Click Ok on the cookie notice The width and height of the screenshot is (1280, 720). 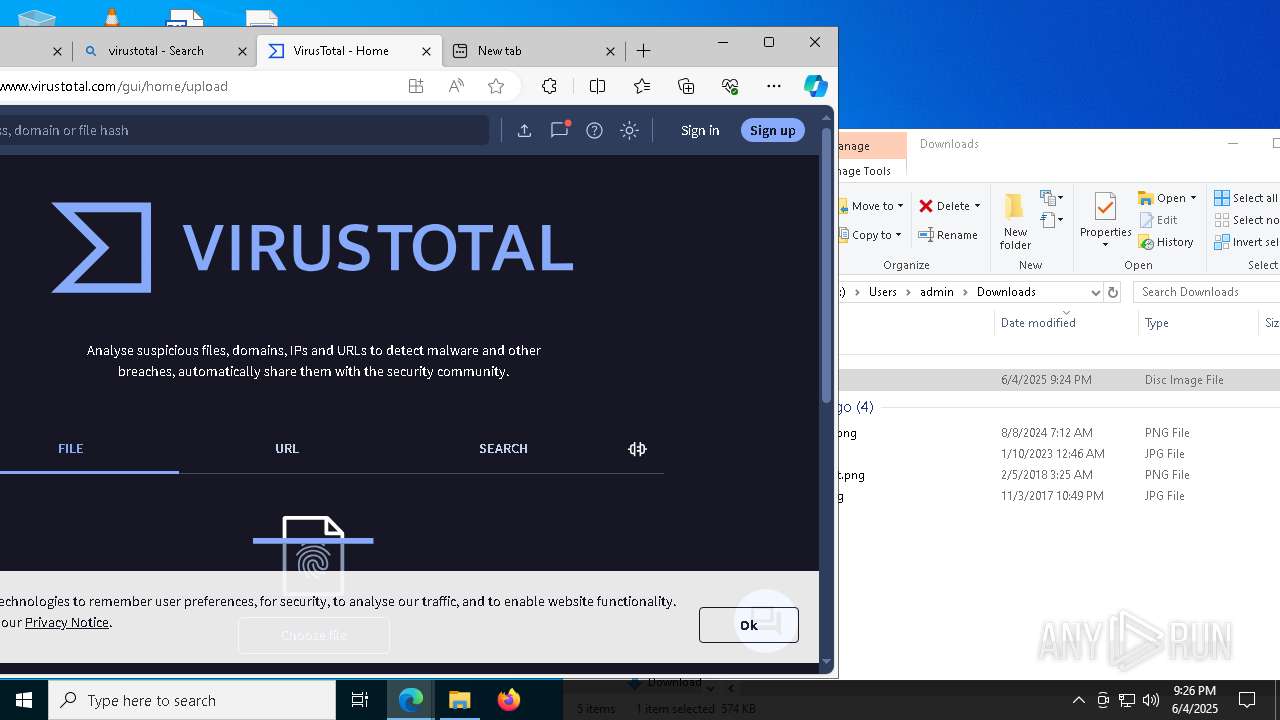pos(748,625)
